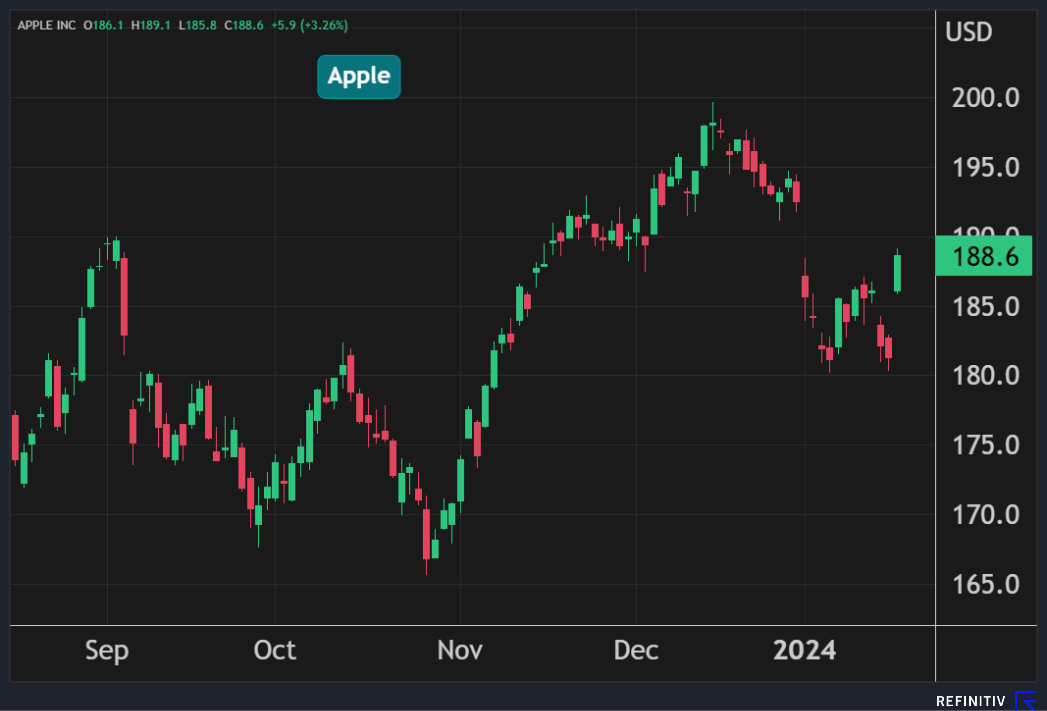Click the REFINITIV text link
Screen dimensions: 1047x711
[x=971, y=701]
